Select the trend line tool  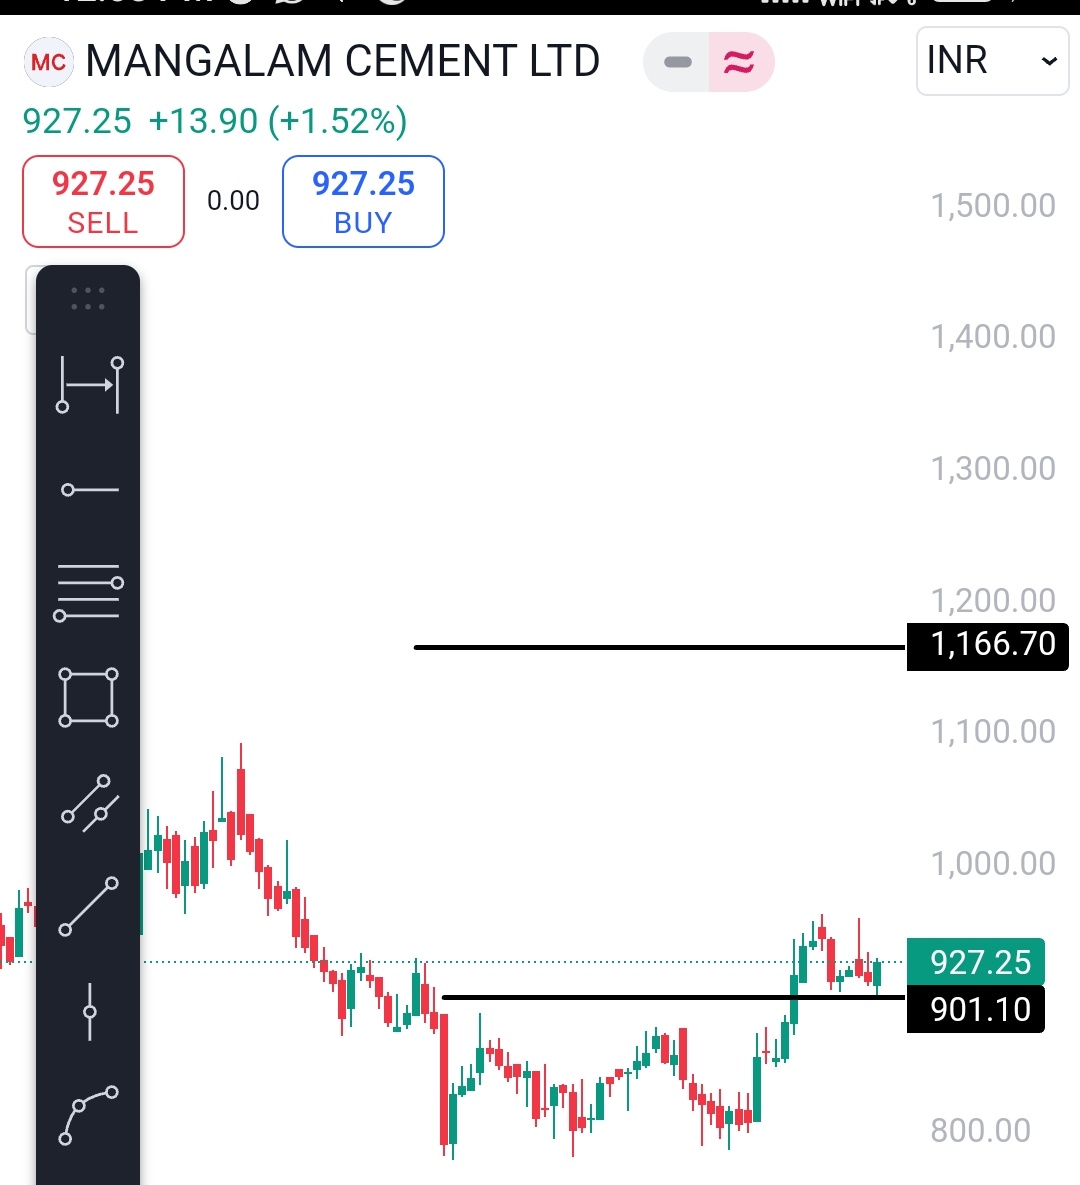[88, 907]
